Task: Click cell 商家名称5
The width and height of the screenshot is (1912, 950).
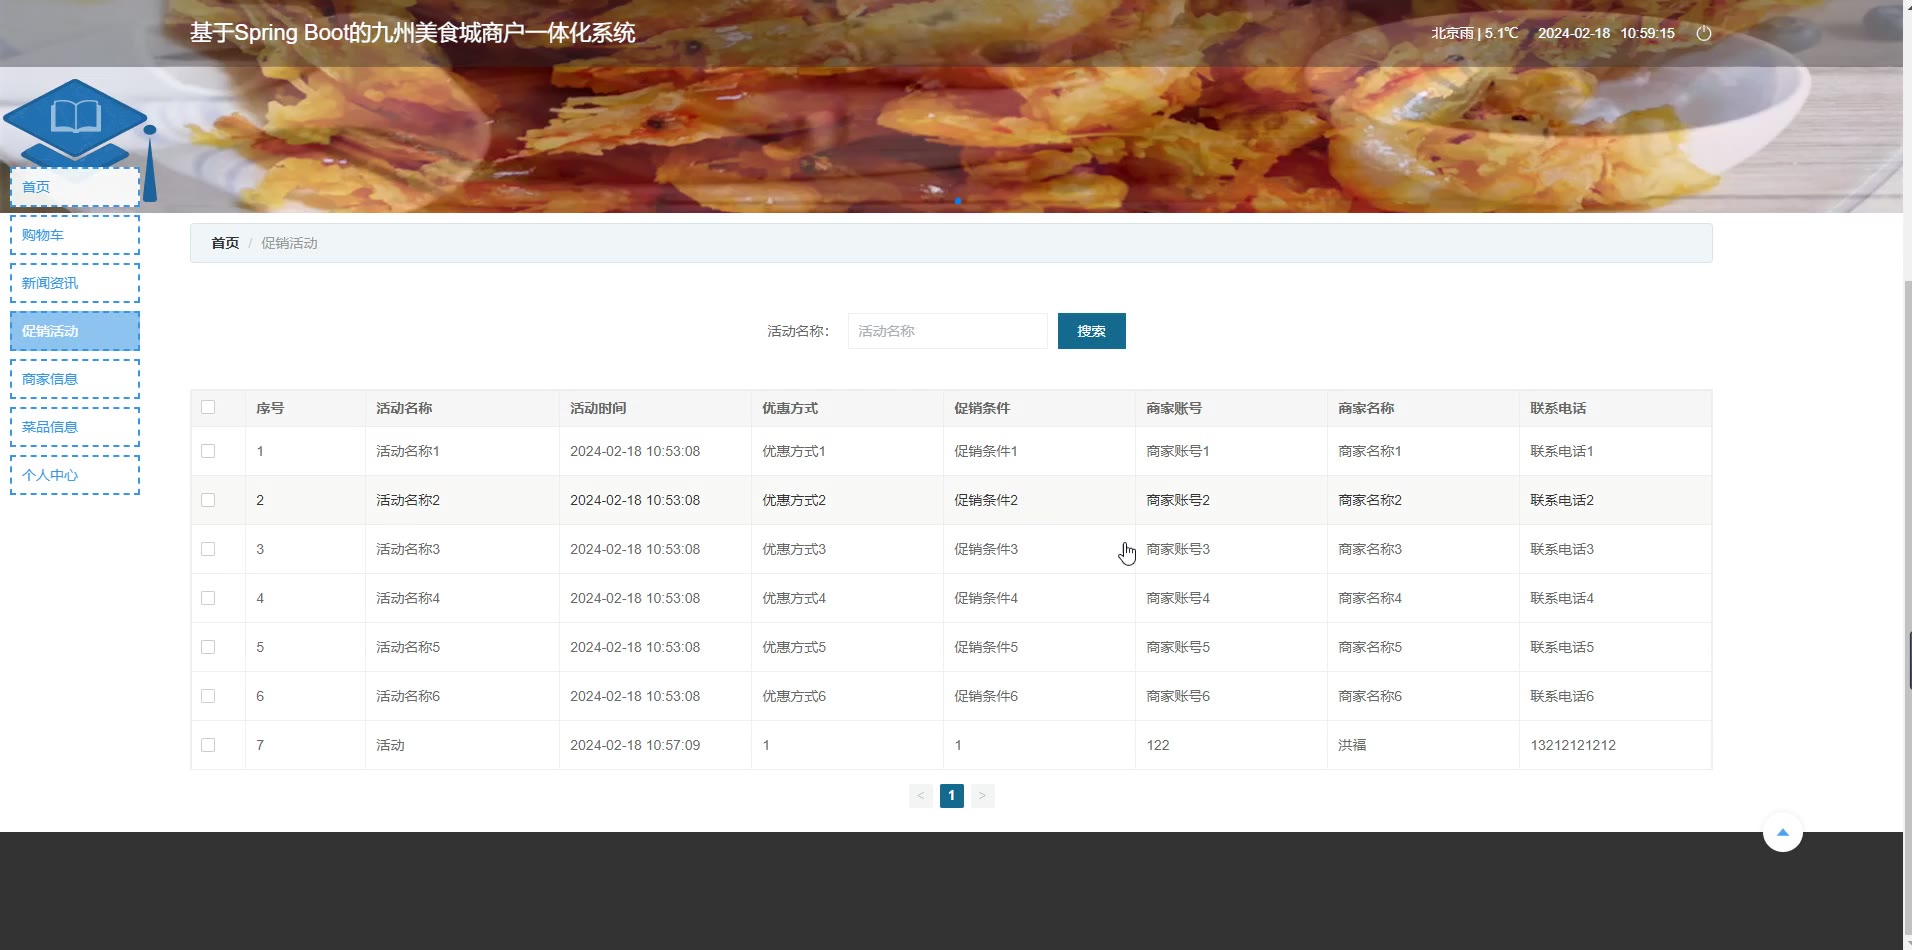Action: tap(1370, 647)
